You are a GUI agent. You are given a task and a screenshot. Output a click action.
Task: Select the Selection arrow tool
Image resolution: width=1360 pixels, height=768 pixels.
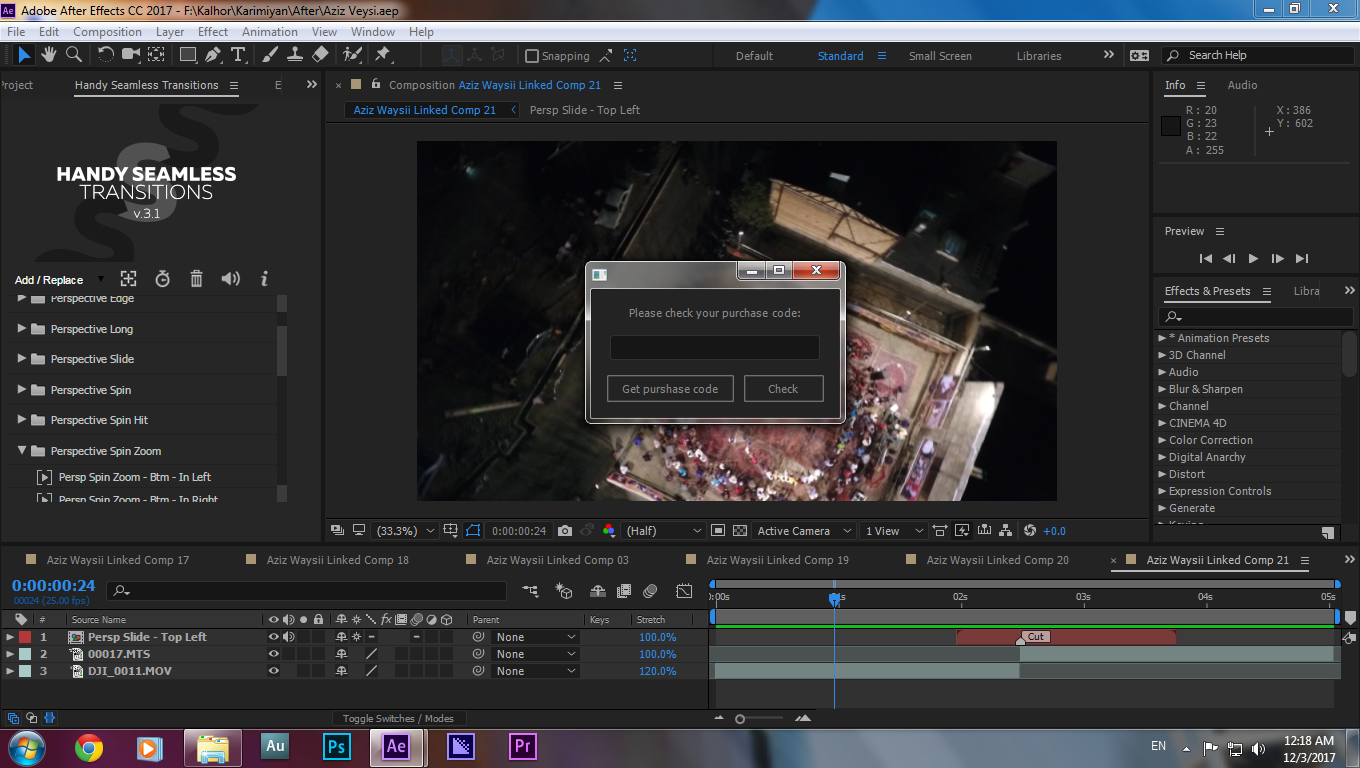(25, 55)
